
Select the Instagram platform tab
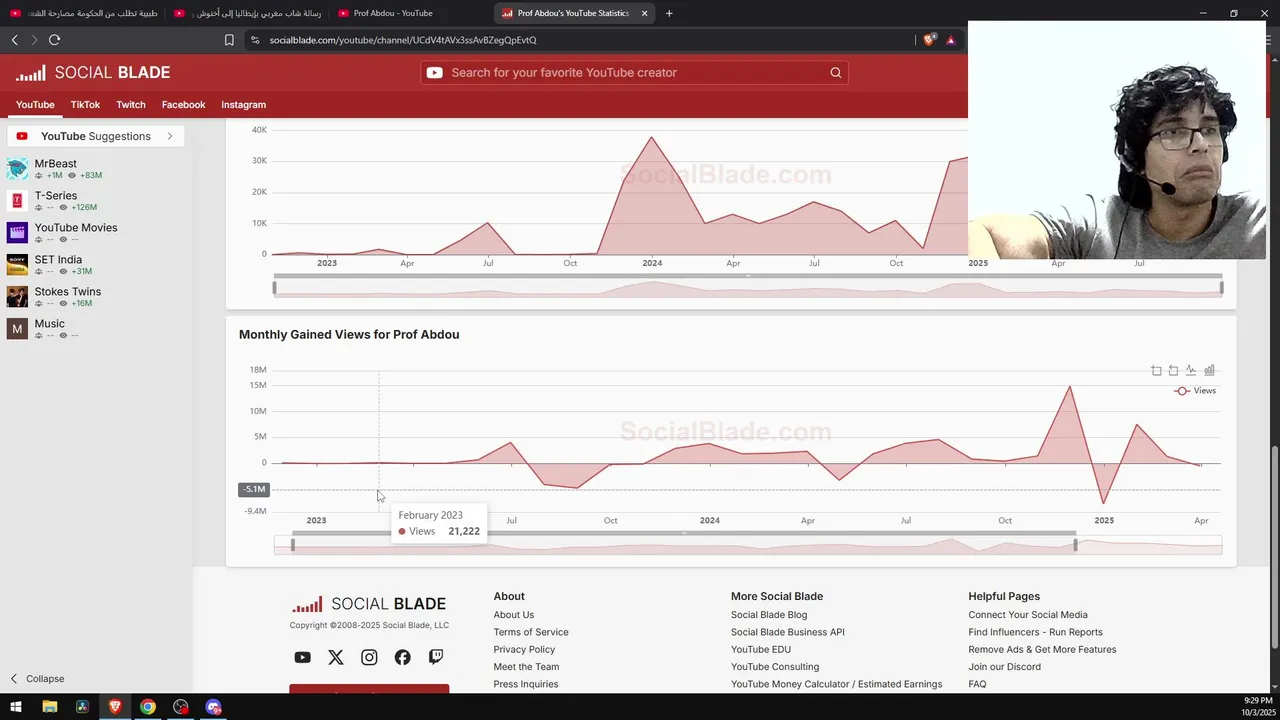pos(243,105)
